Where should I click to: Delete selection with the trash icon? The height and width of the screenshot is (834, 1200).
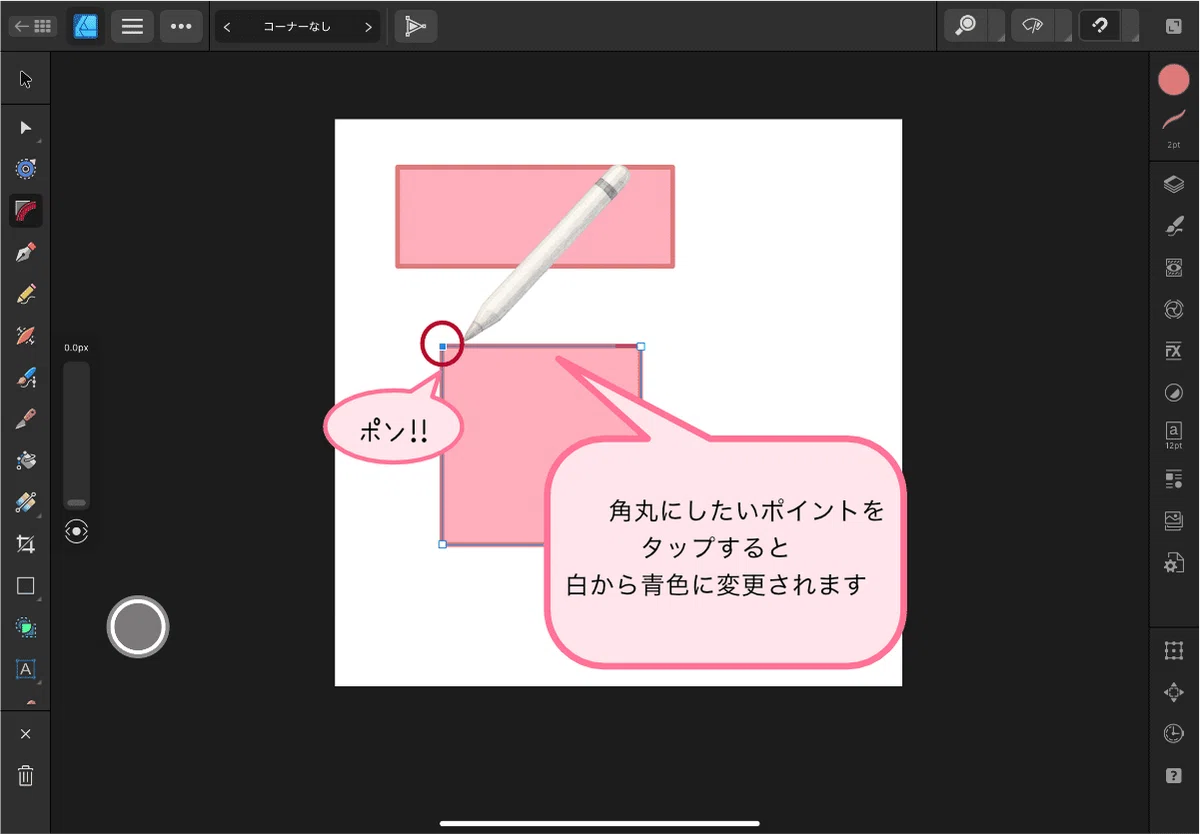[x=26, y=776]
